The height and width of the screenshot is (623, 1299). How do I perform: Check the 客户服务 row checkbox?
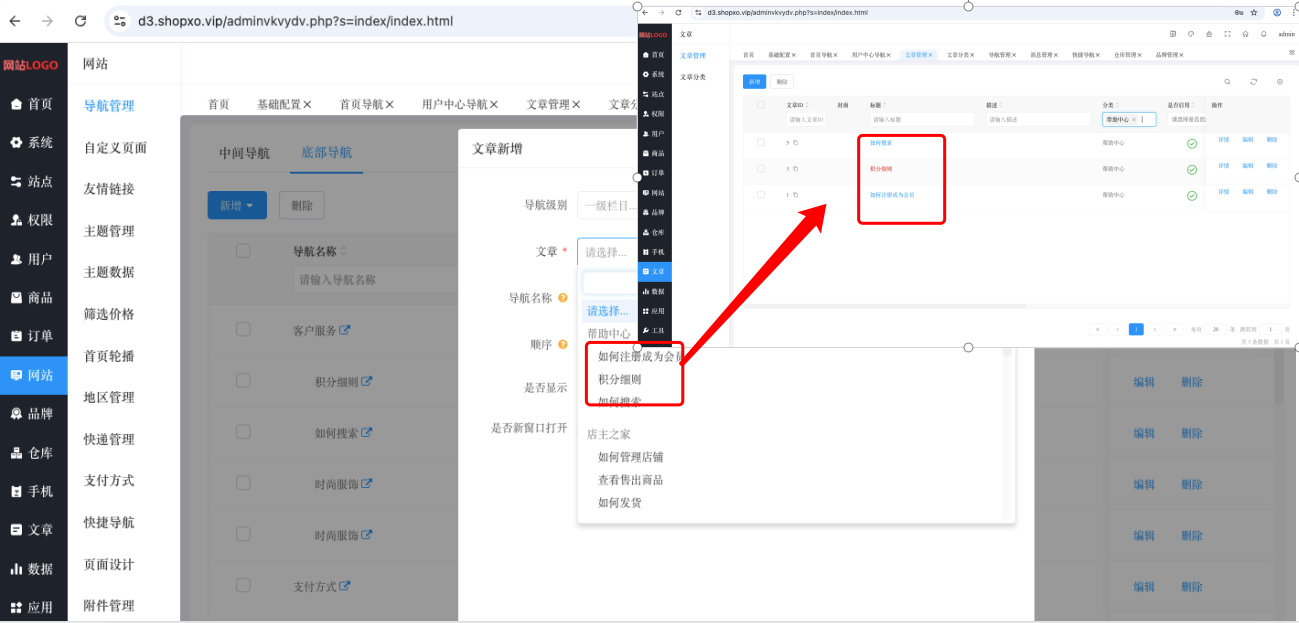pyautogui.click(x=243, y=329)
